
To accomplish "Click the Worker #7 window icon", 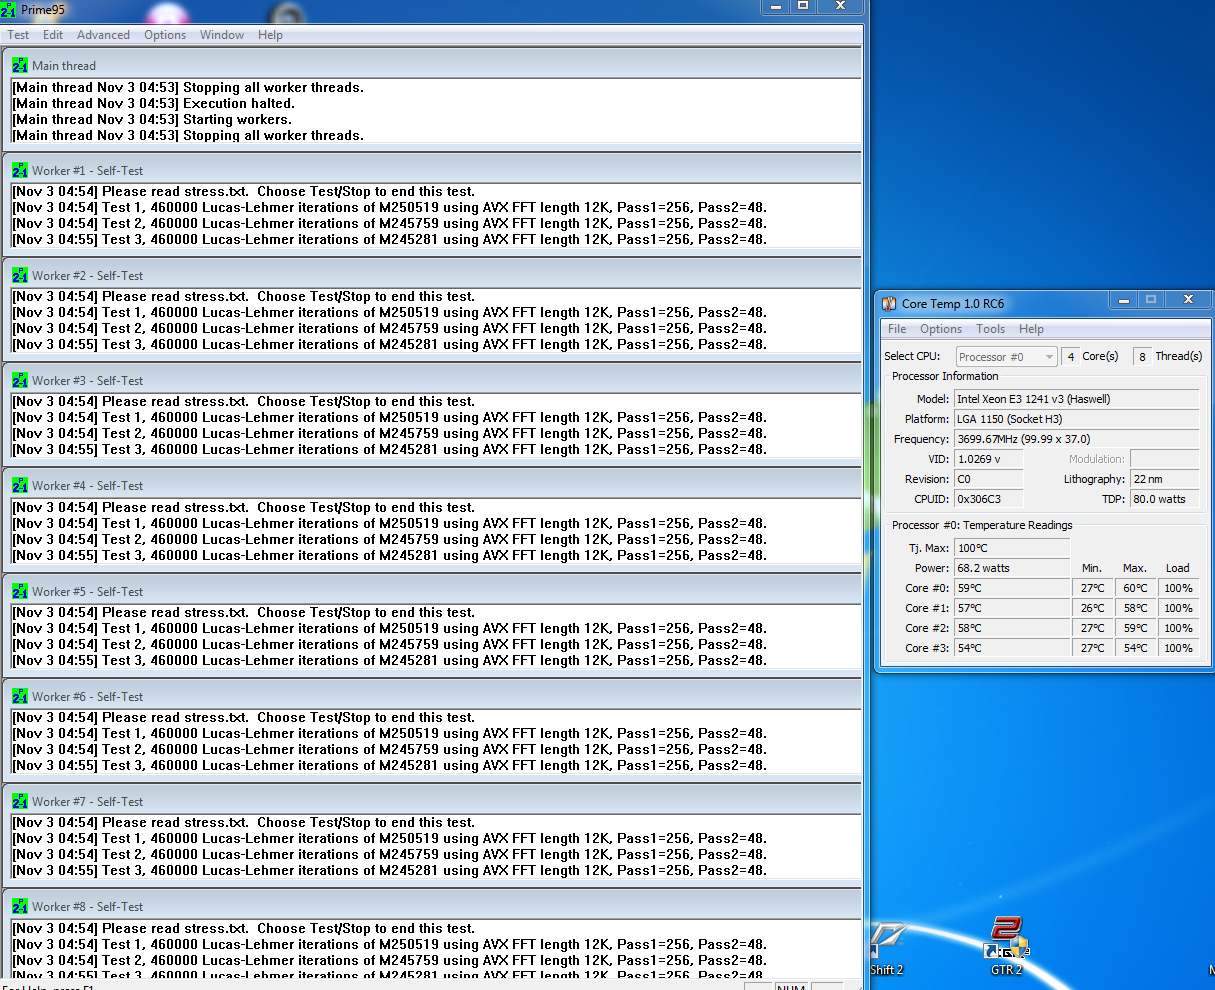I will [x=20, y=801].
